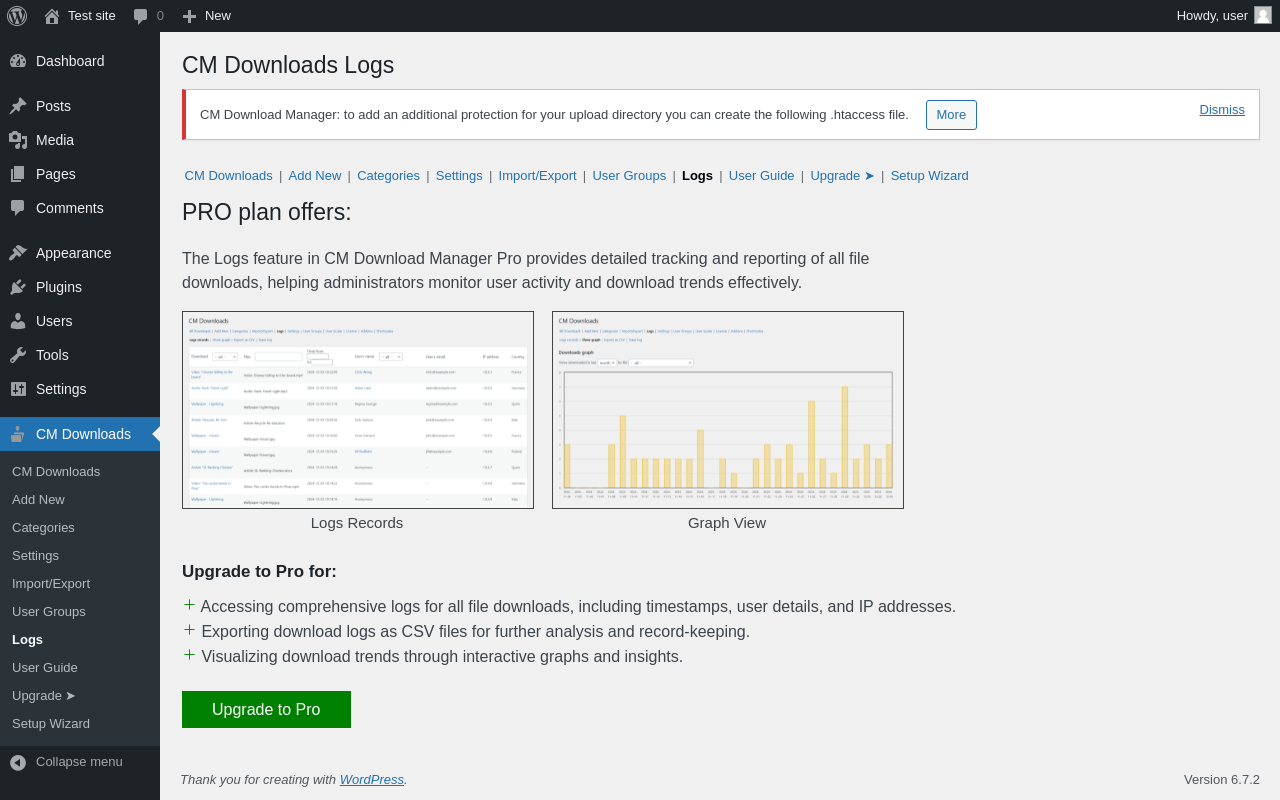The image size is (1280, 800).
Task: Click the Appearance brush icon
Action: pos(18,253)
